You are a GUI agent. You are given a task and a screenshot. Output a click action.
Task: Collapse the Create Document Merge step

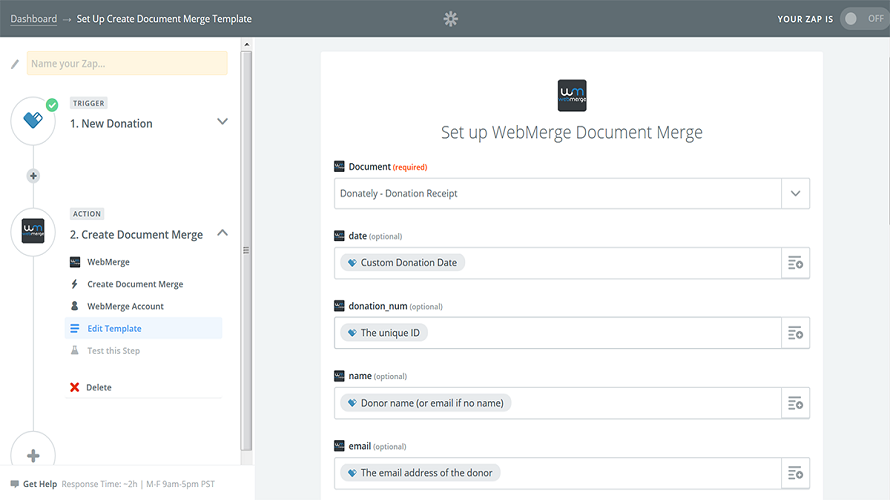click(x=222, y=233)
